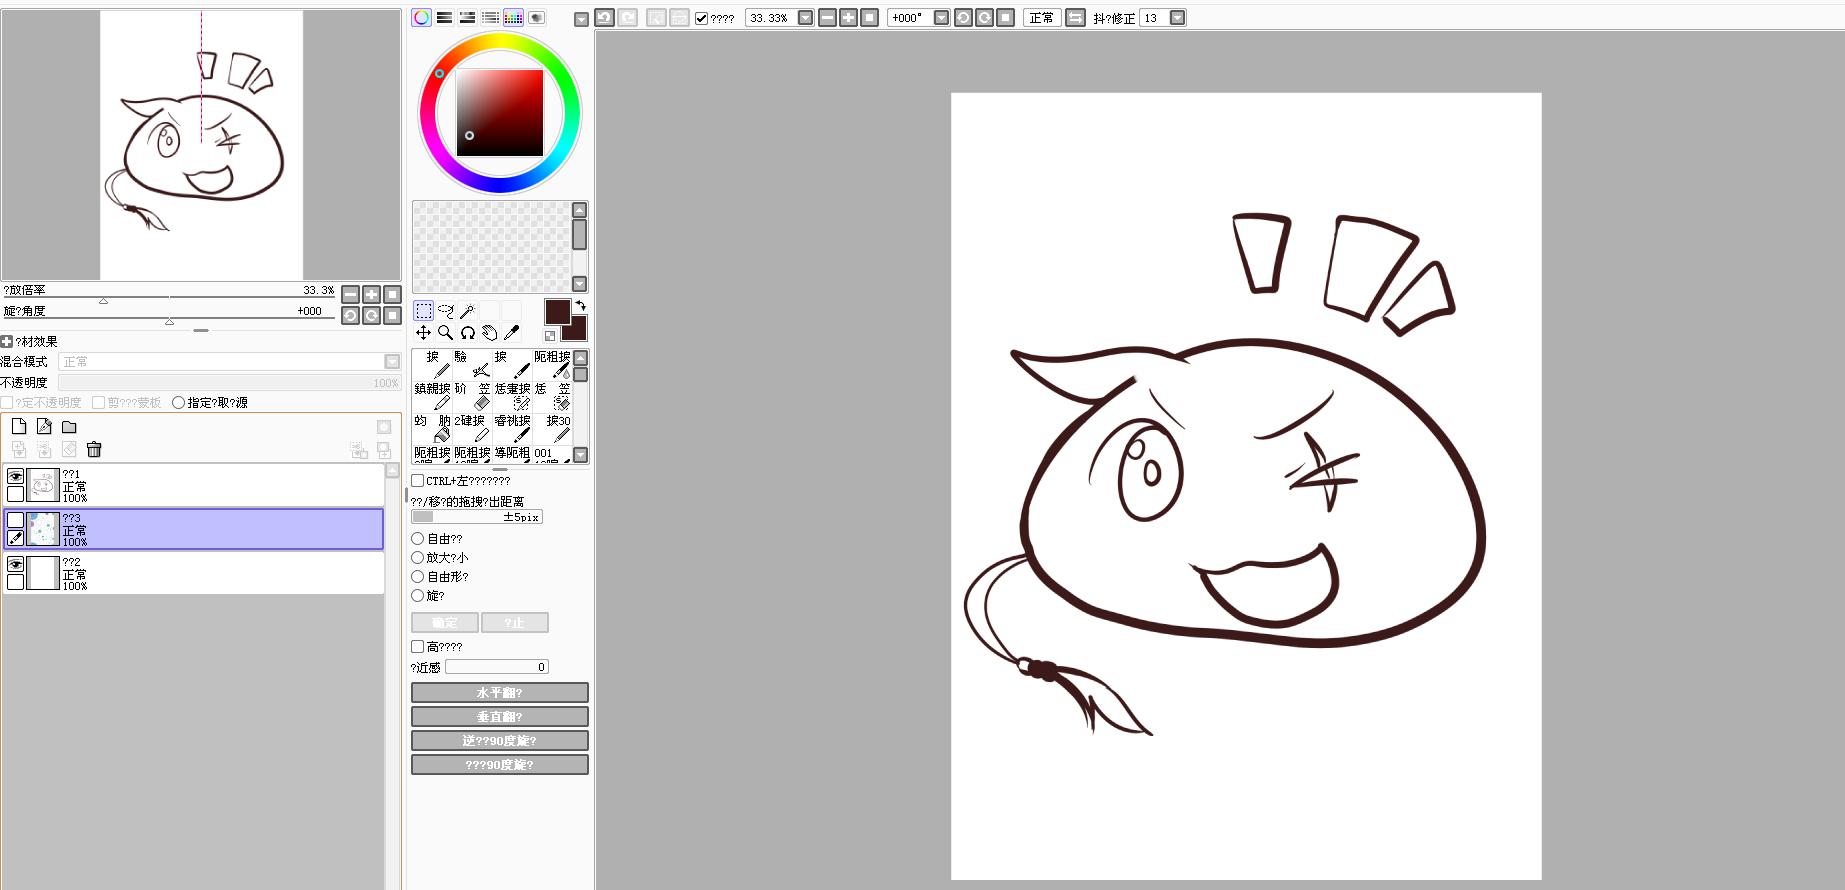This screenshot has height=890, width=1845.
Task: Open the +000° rotation angle dropdown
Action: (x=941, y=18)
